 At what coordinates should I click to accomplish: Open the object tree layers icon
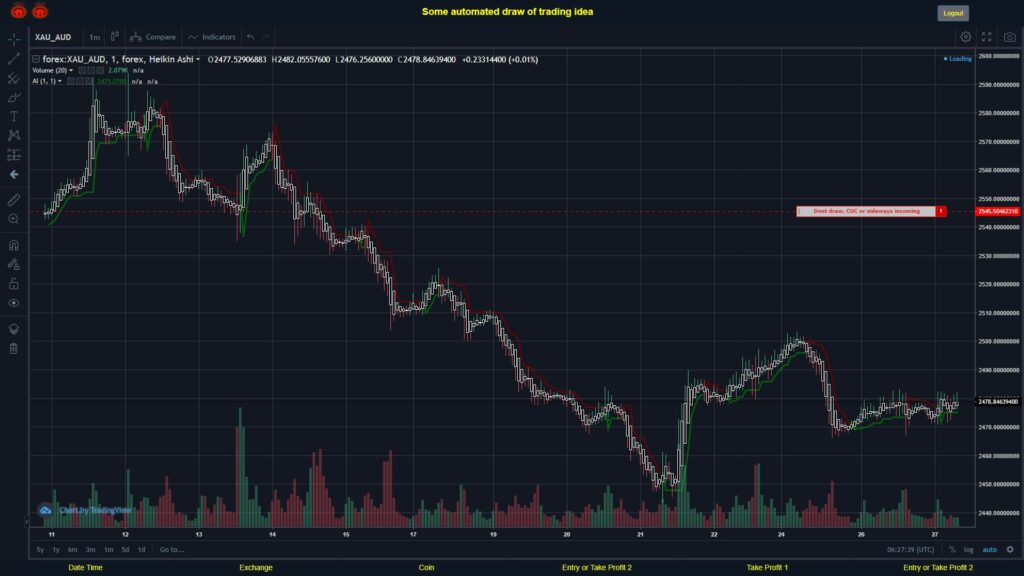[14, 329]
